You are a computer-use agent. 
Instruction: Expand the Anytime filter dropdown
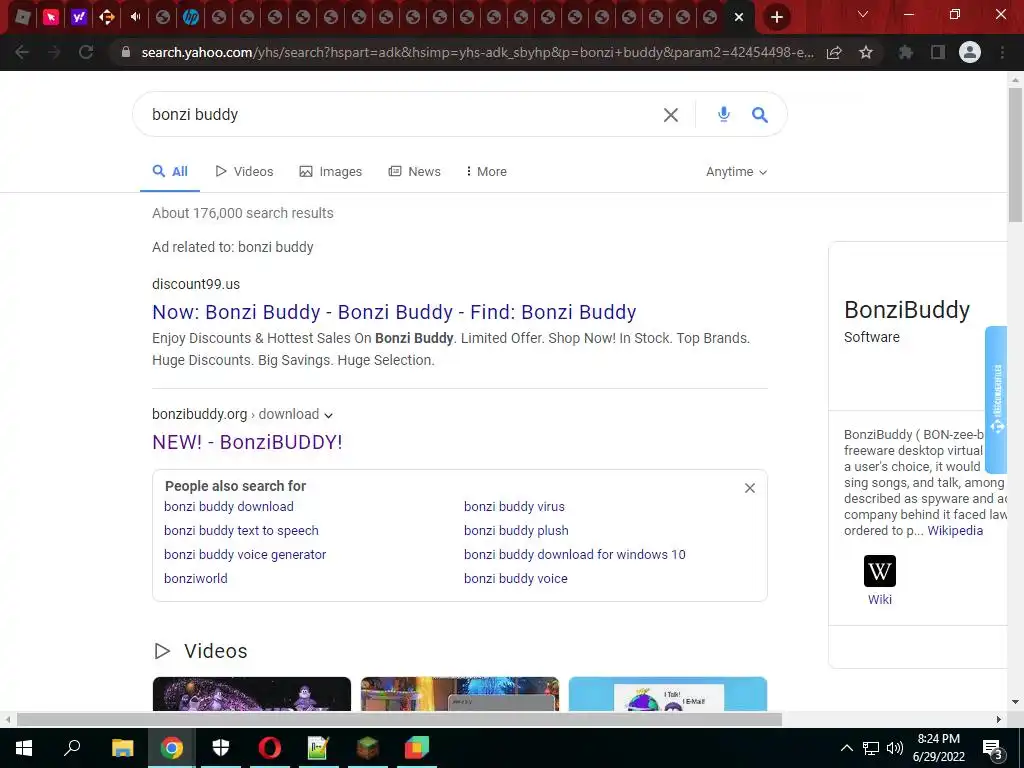click(737, 172)
